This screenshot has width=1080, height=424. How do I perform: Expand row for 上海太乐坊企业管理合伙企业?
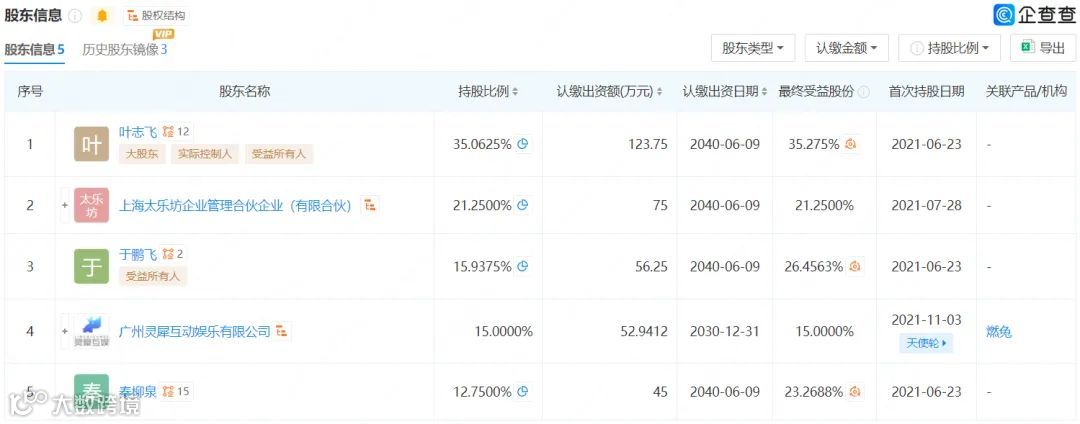click(x=65, y=205)
